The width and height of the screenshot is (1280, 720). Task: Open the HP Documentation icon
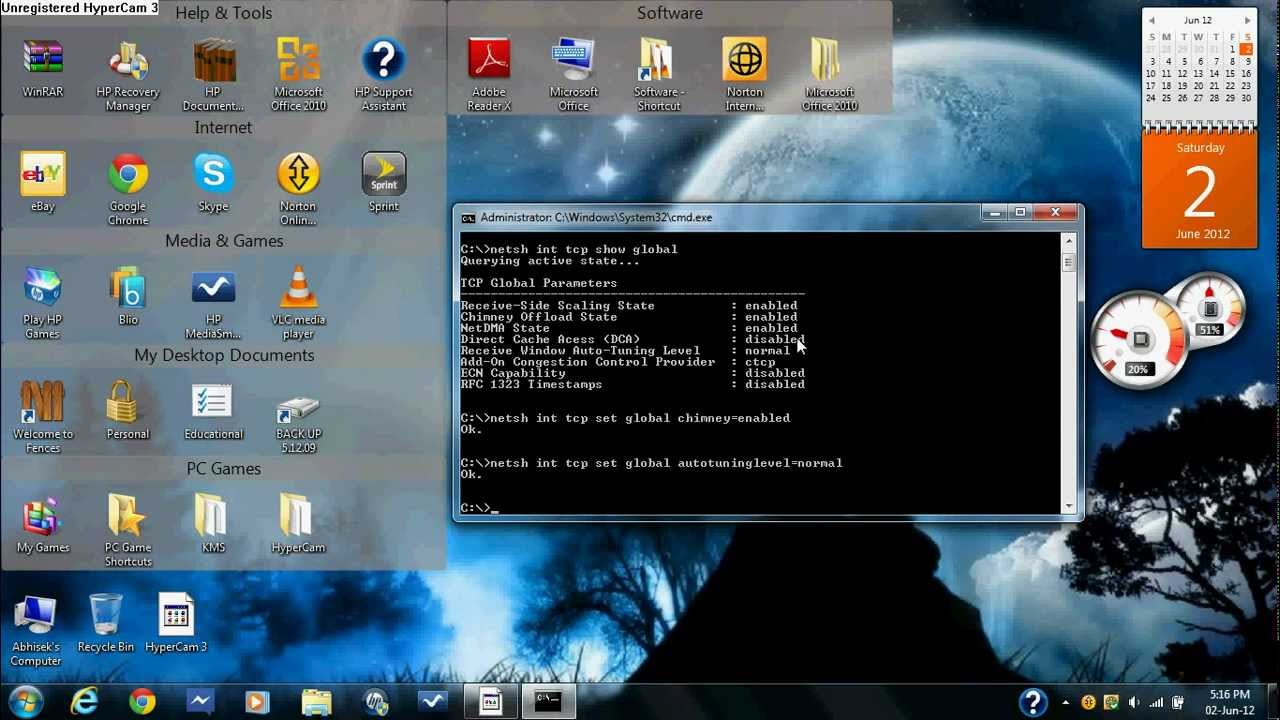pos(213,75)
